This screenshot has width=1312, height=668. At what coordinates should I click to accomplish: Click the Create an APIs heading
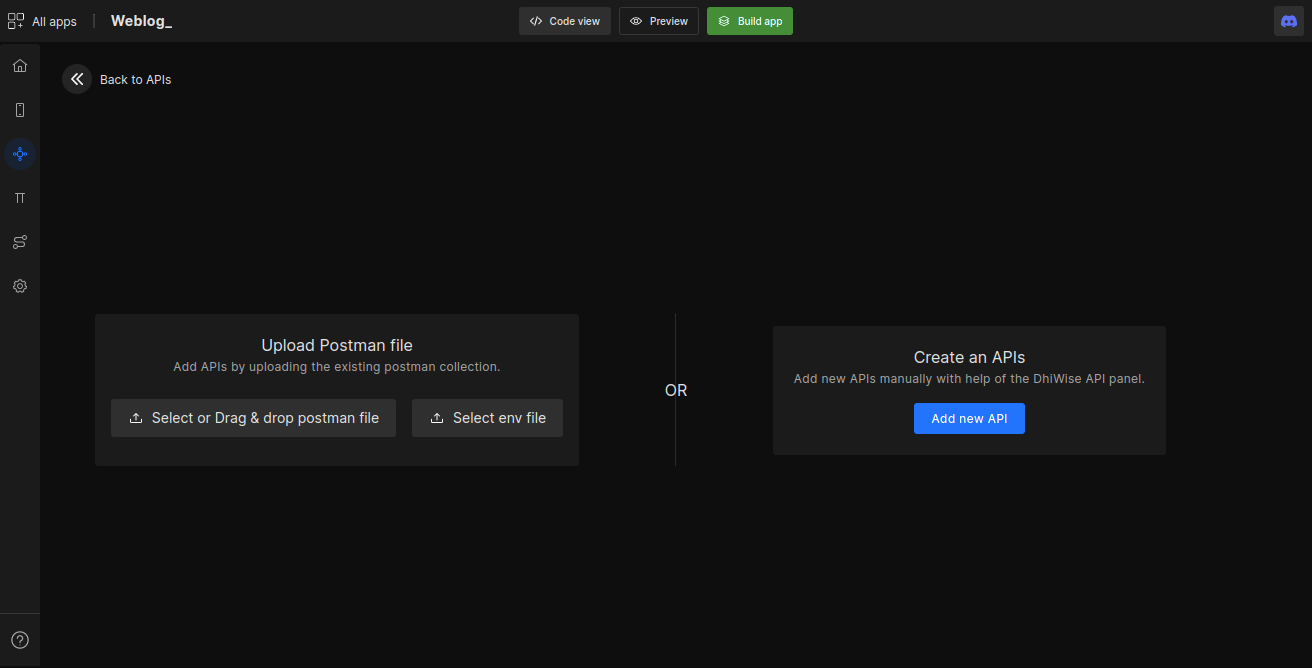969,357
